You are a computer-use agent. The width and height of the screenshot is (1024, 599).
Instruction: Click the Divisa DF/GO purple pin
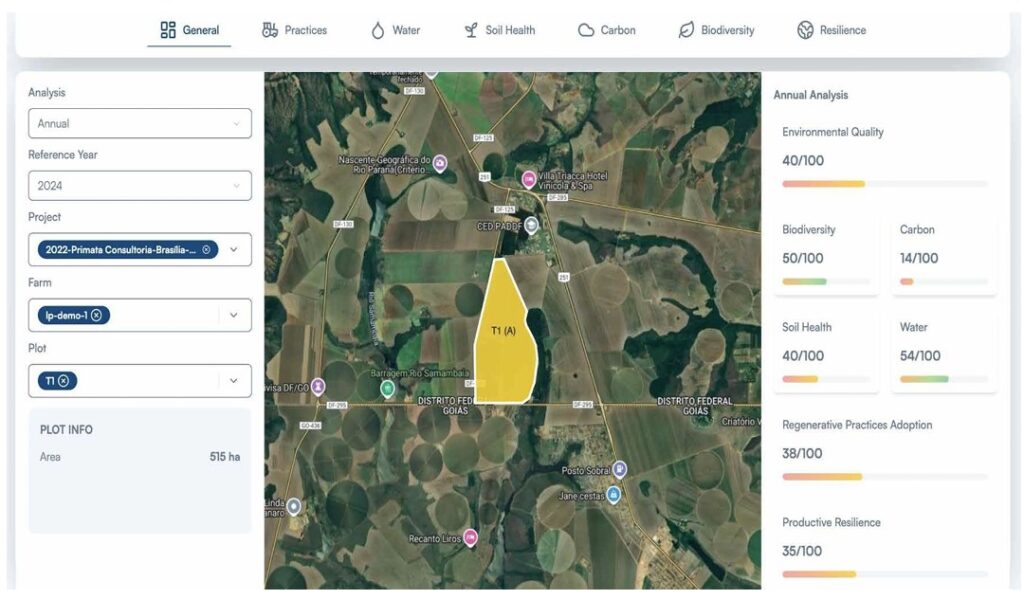coord(318,386)
